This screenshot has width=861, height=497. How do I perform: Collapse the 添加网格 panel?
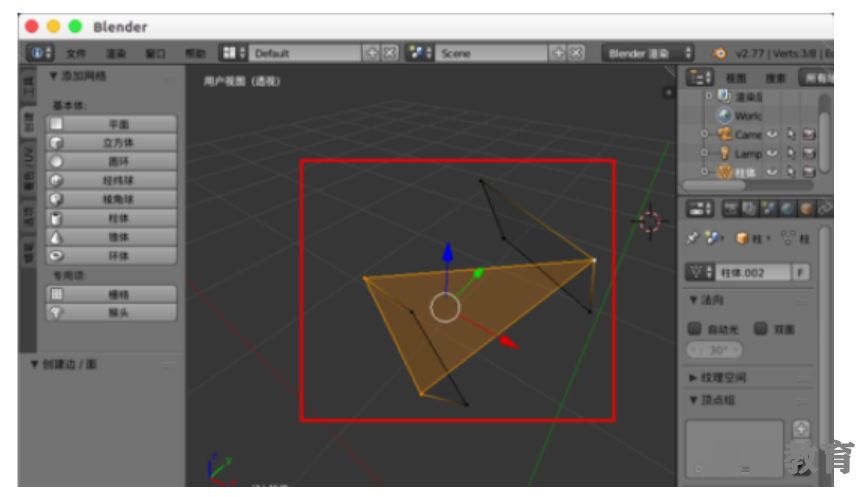coord(53,76)
